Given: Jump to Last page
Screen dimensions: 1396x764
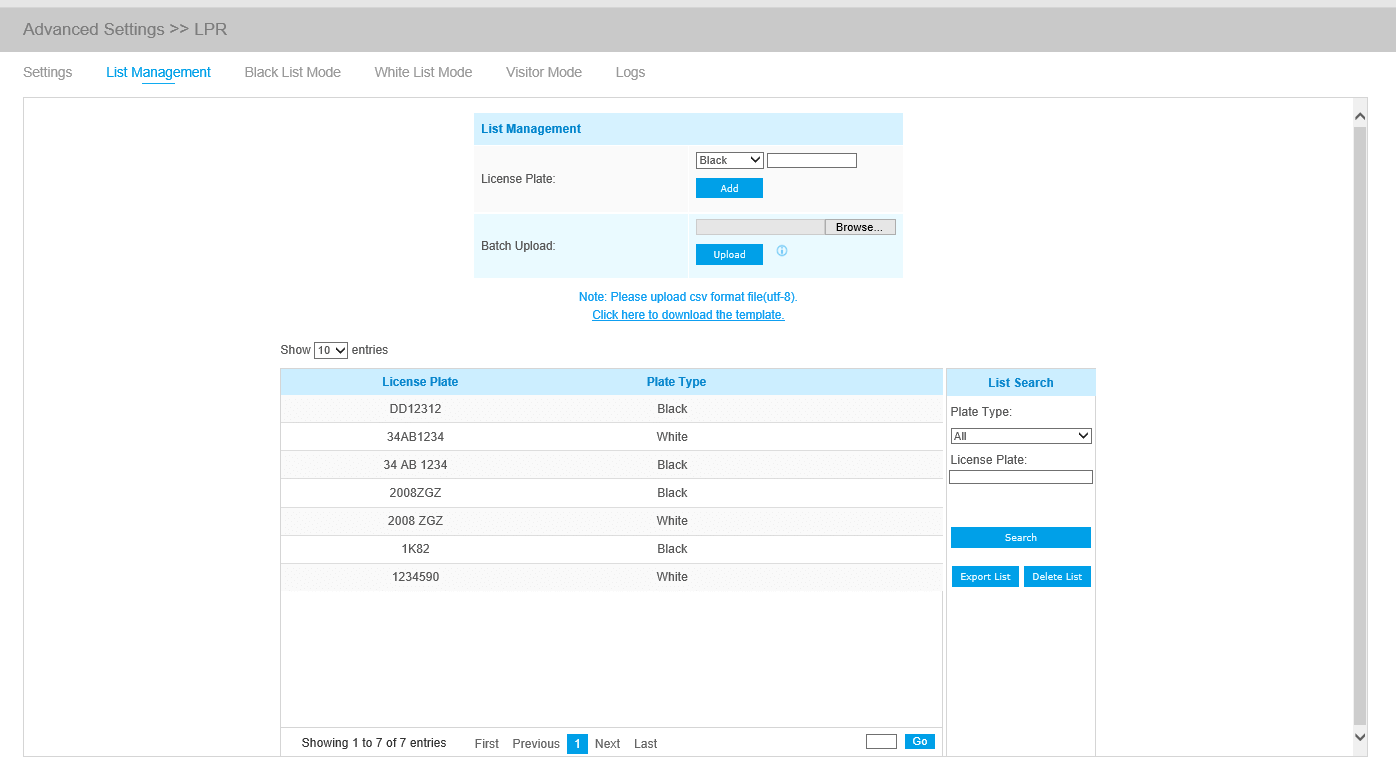Looking at the screenshot, I should point(646,743).
